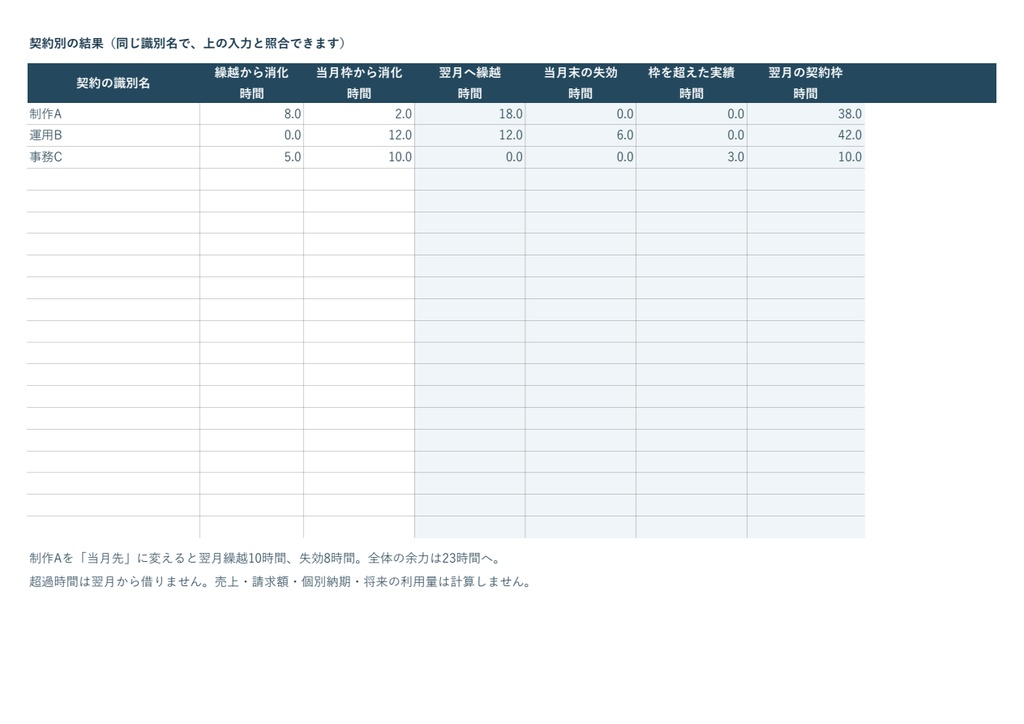Select 運用B's 12.0 in the 当月枠から消化 column
The height and width of the screenshot is (724, 1024).
[359, 135]
